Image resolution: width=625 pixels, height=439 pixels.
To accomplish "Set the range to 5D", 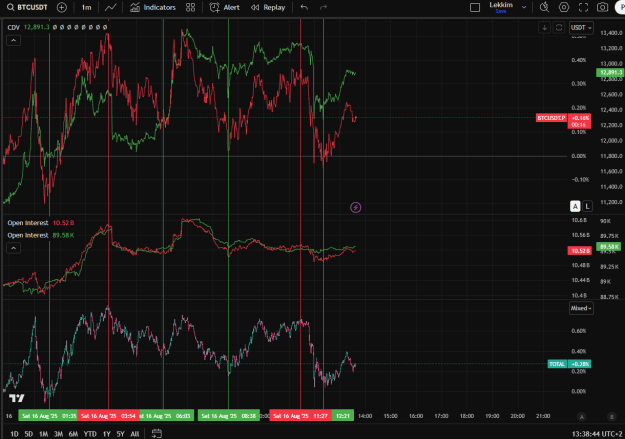I will [x=29, y=434].
